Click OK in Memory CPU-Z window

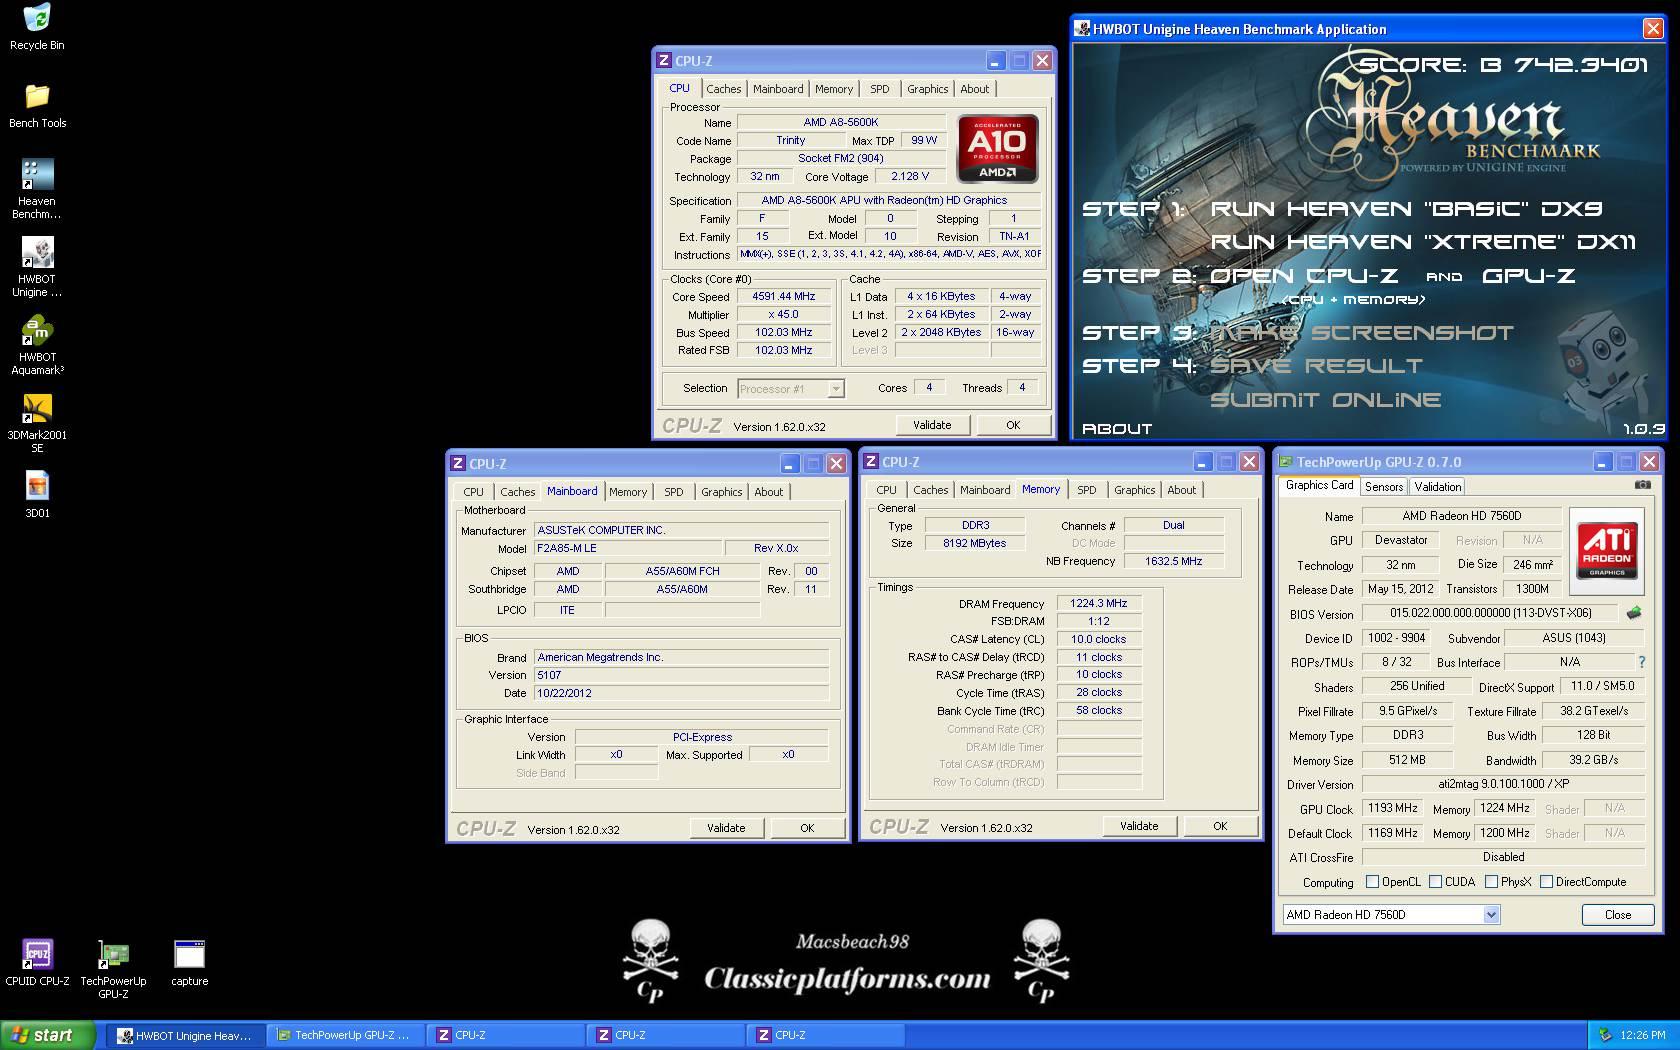point(1220,826)
